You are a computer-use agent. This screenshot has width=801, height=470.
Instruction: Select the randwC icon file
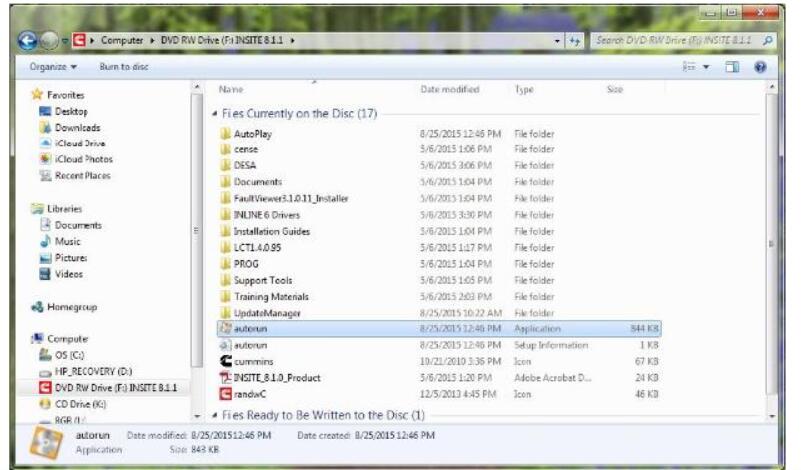pyautogui.click(x=225, y=394)
